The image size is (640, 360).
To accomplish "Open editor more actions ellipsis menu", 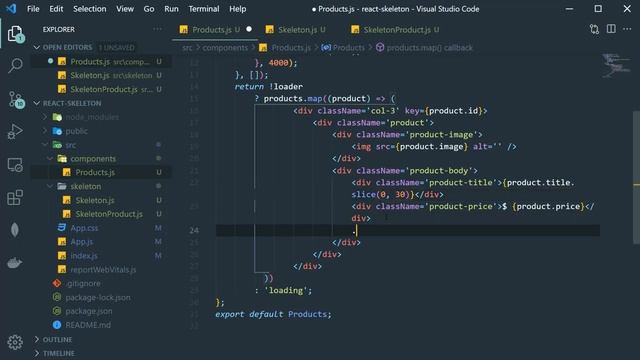I will pyautogui.click(x=627, y=29).
